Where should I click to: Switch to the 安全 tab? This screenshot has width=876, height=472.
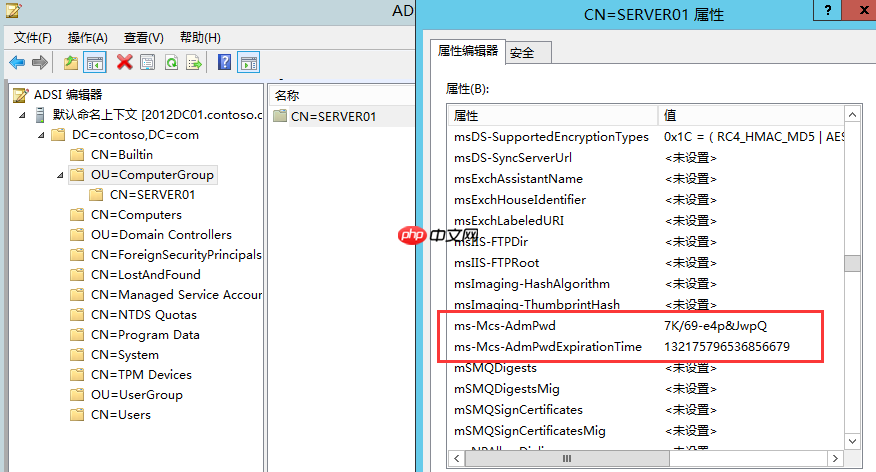tap(528, 53)
